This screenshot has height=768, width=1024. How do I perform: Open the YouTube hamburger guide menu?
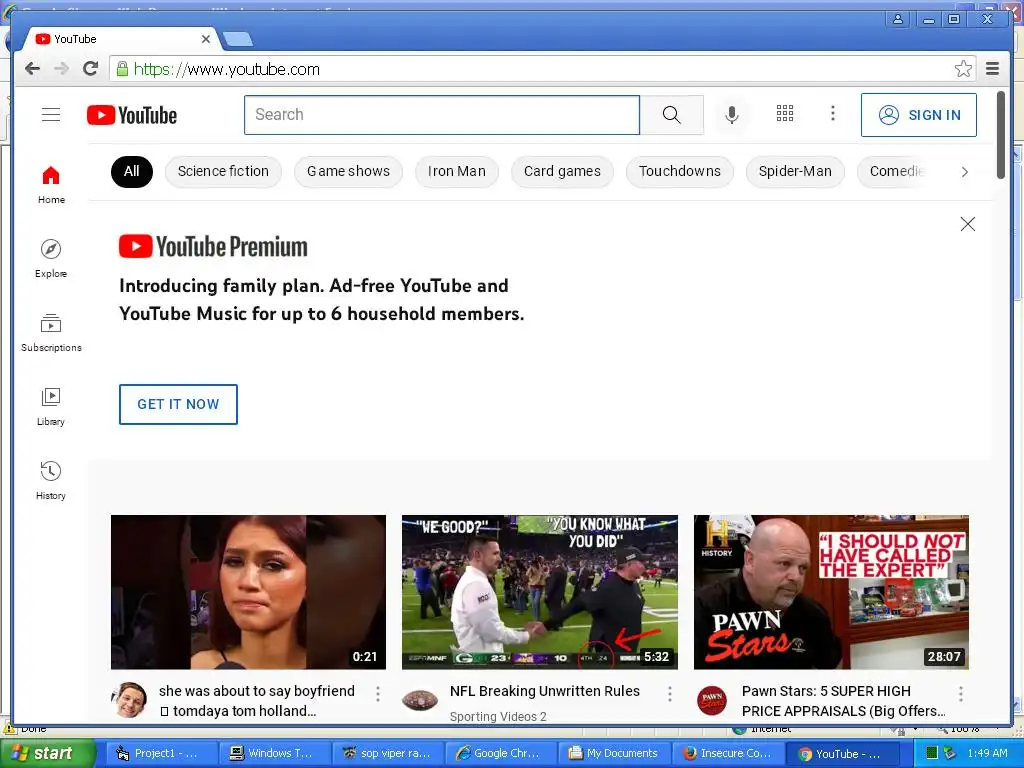click(51, 115)
